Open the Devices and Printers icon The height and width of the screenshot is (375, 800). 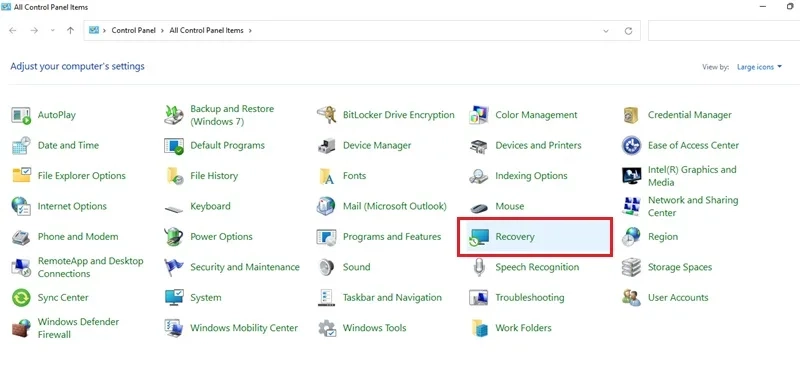(x=479, y=145)
